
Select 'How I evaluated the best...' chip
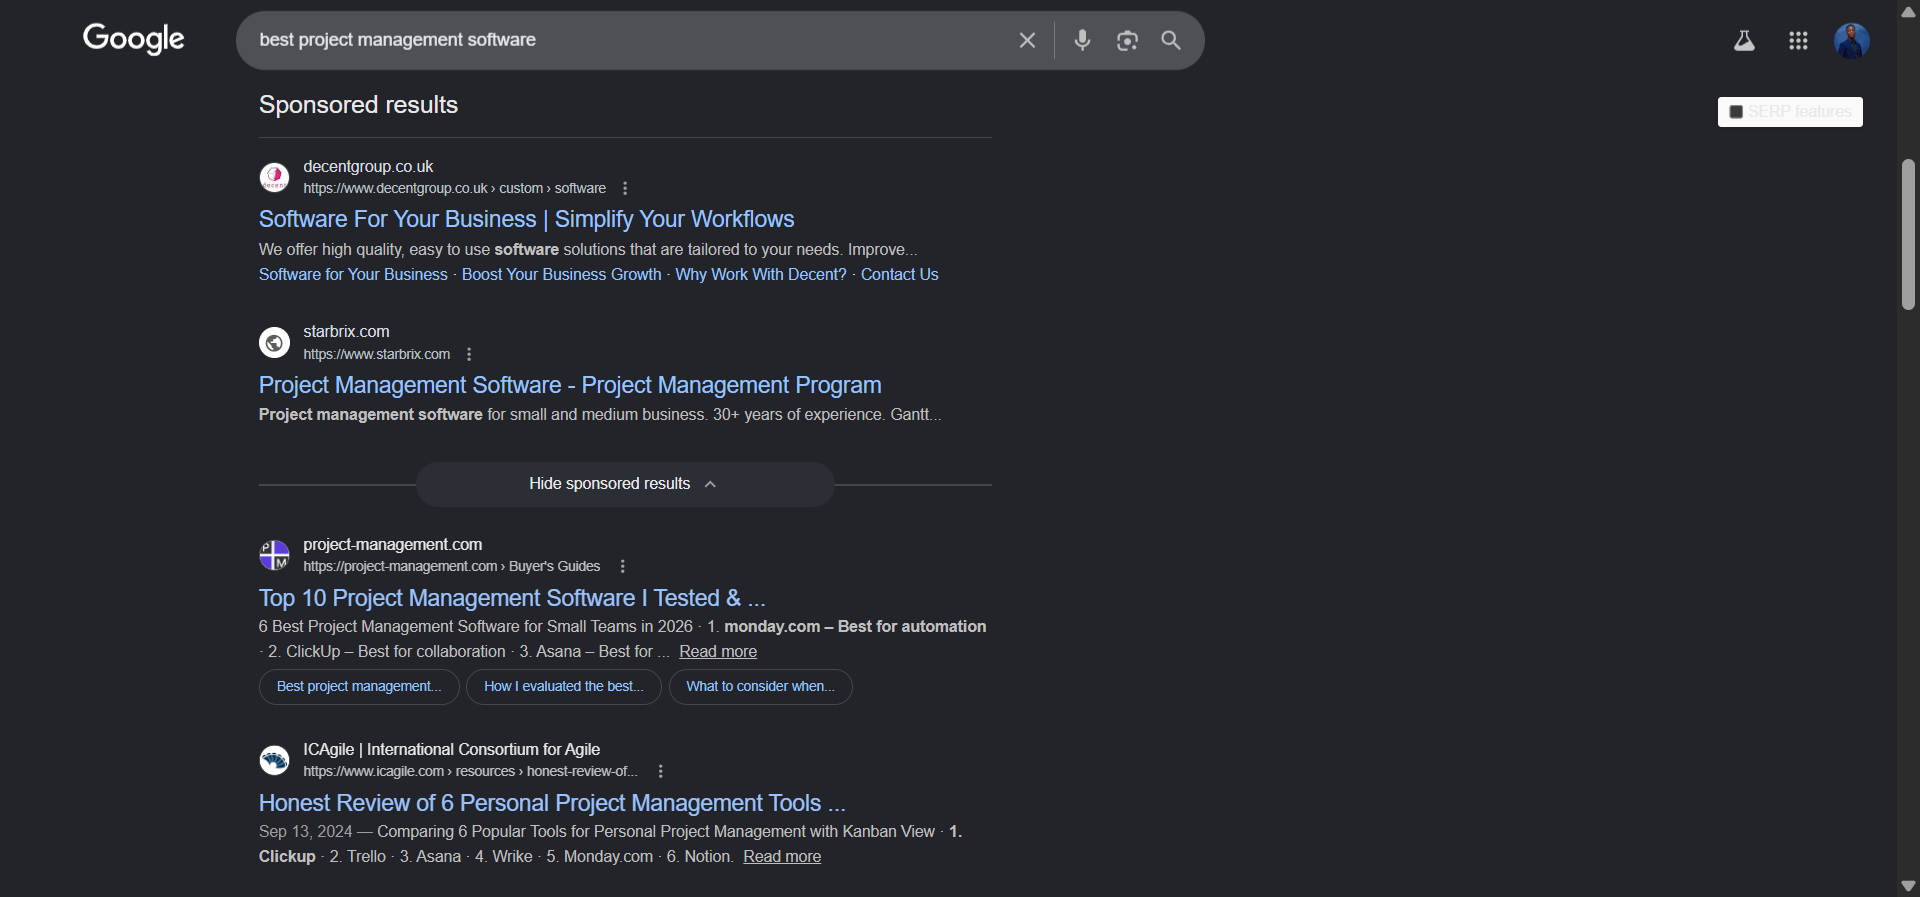[x=564, y=687]
